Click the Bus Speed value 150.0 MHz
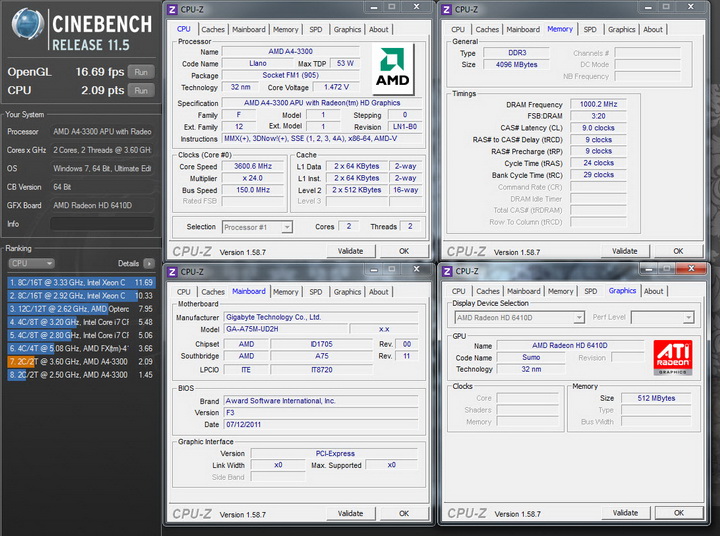Viewport: 720px width, 536px height. pos(253,190)
